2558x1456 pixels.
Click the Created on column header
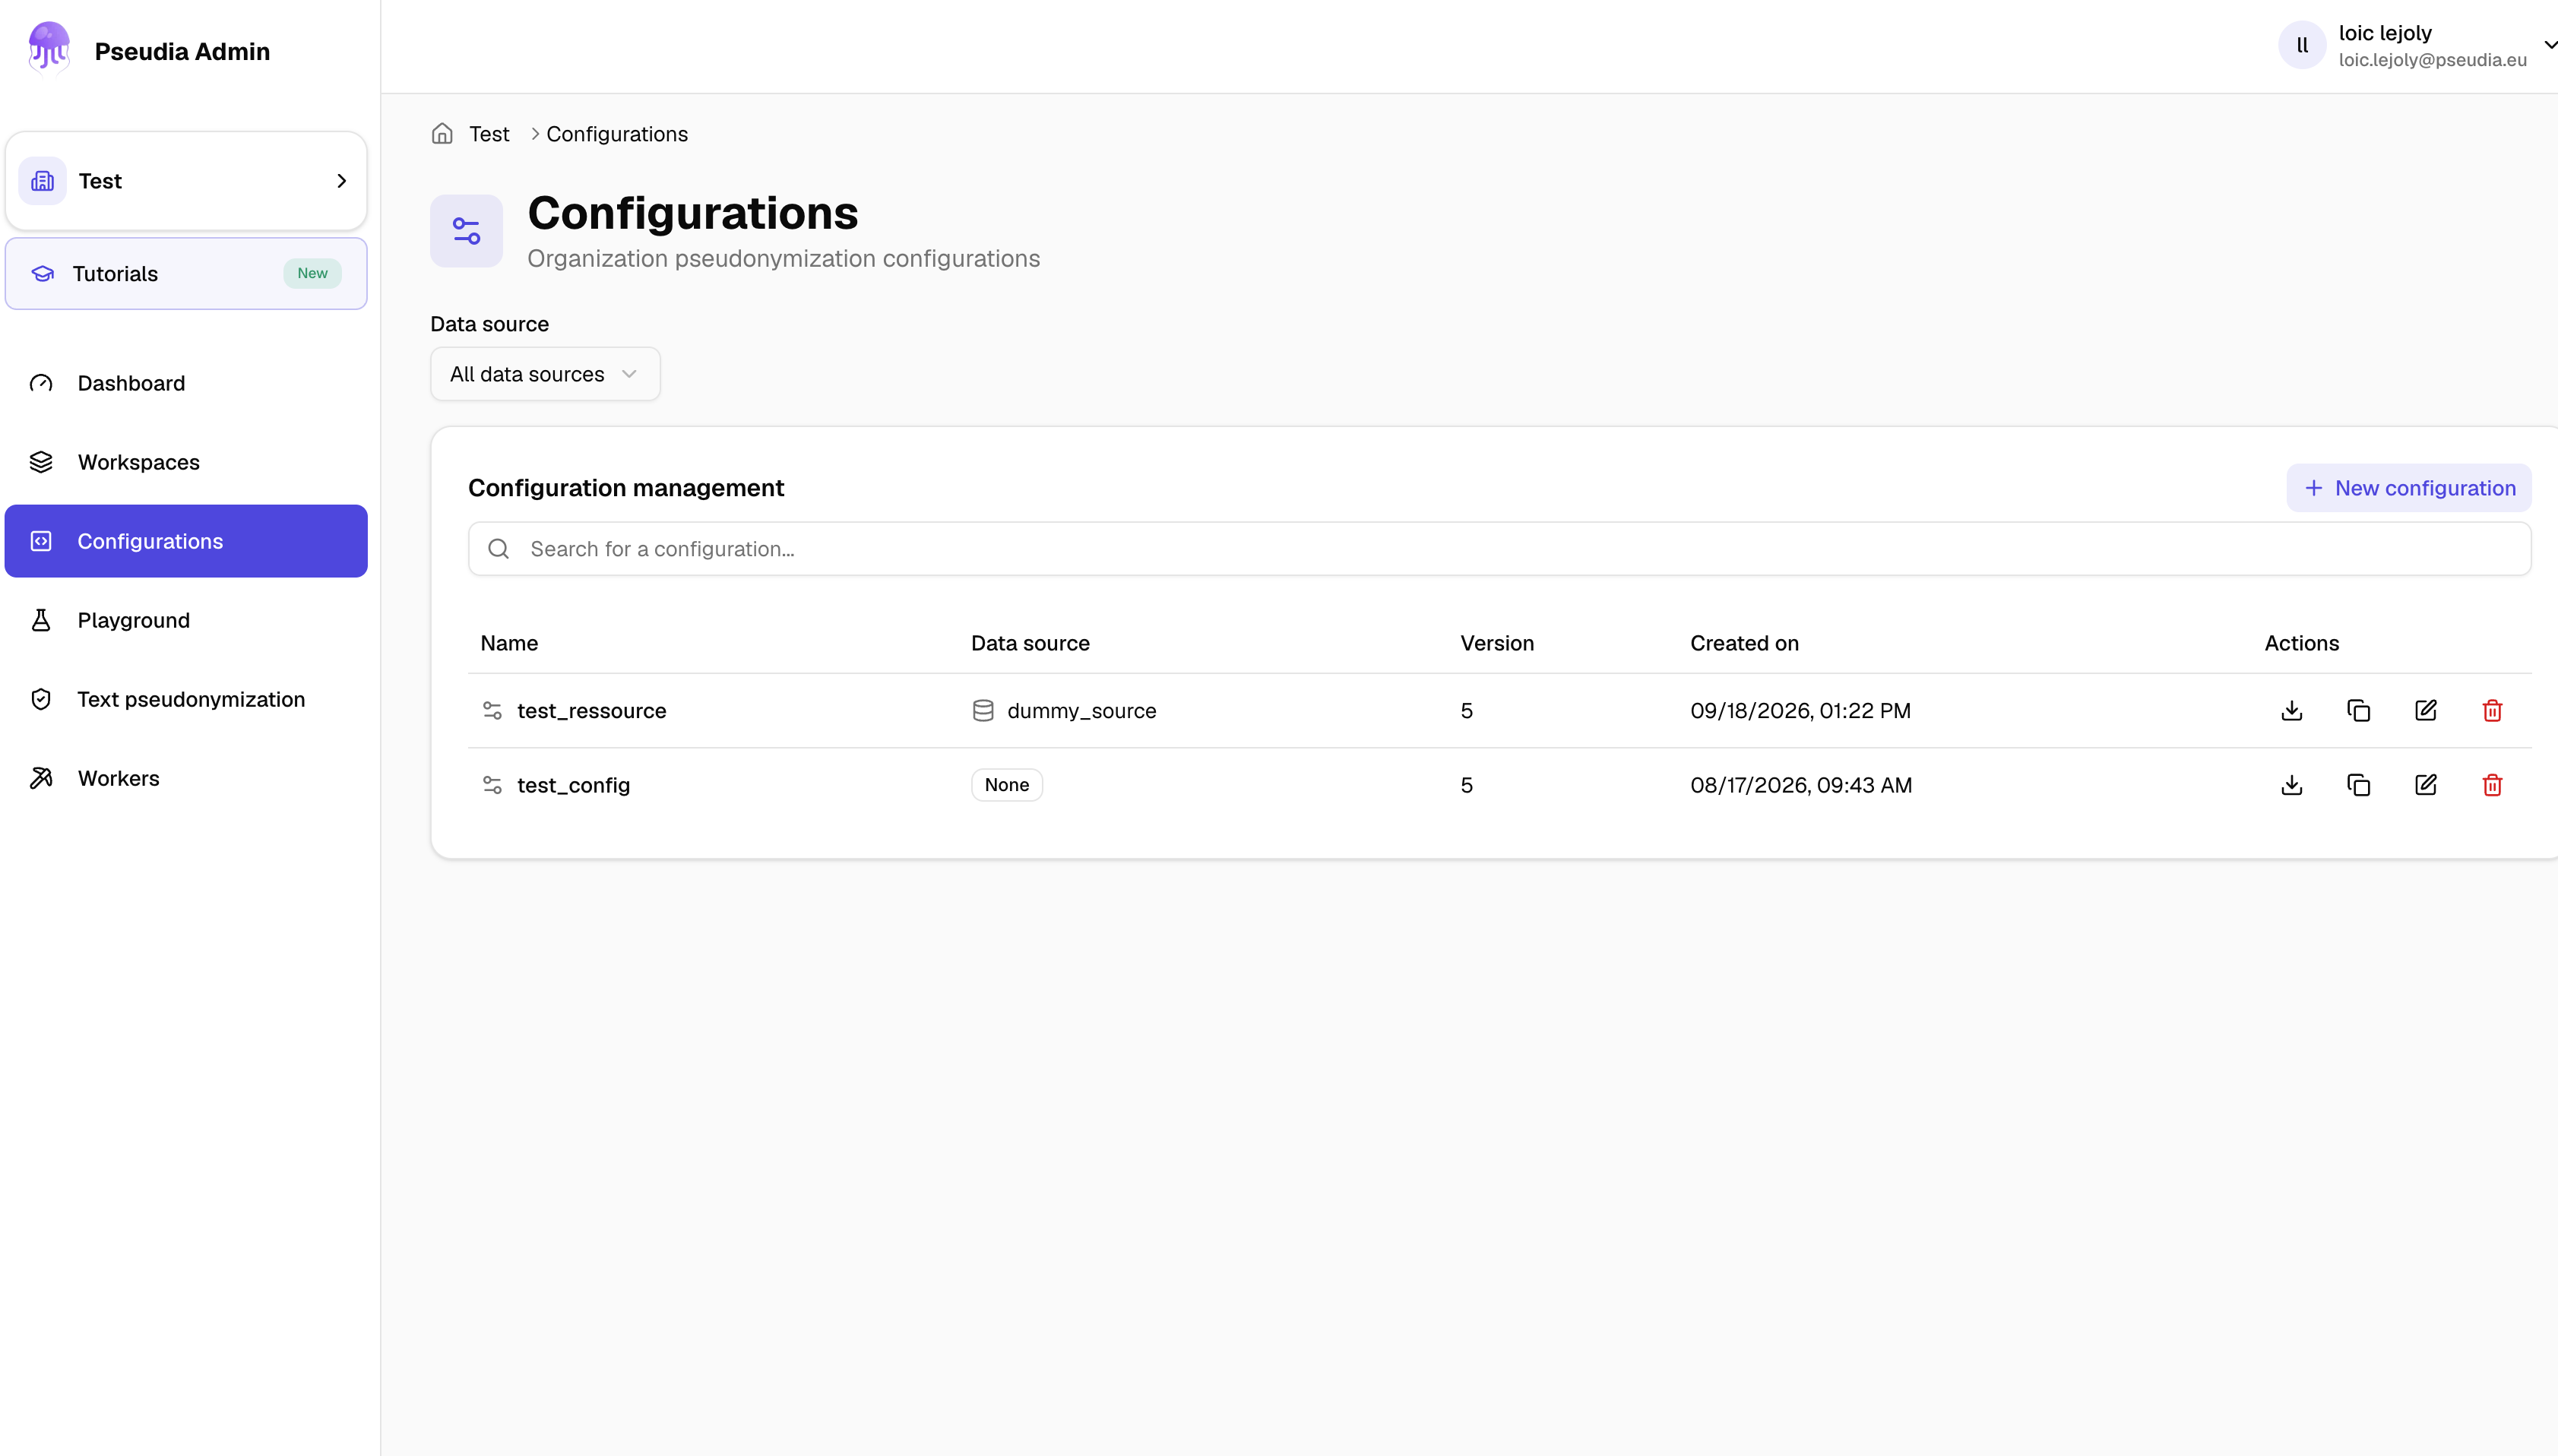pyautogui.click(x=1744, y=643)
